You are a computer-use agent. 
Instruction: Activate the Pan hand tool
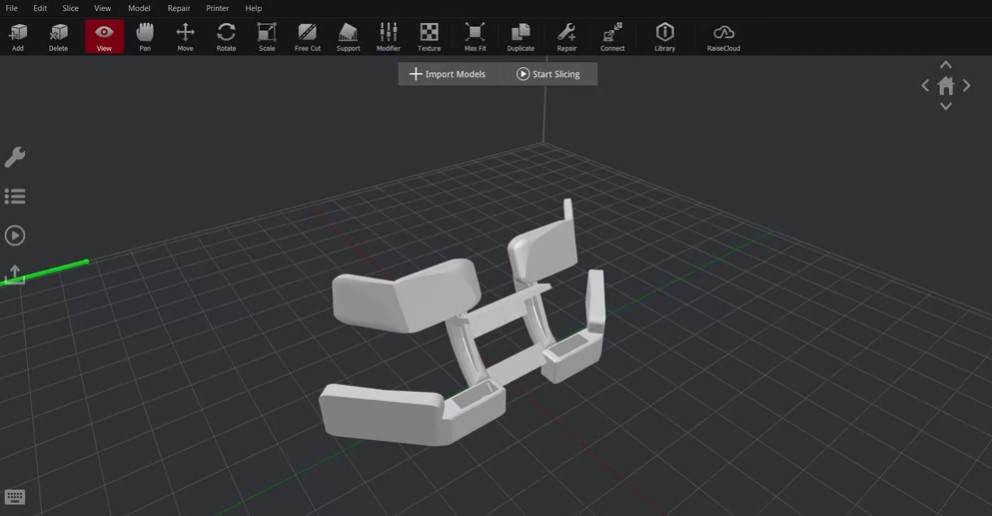point(145,37)
